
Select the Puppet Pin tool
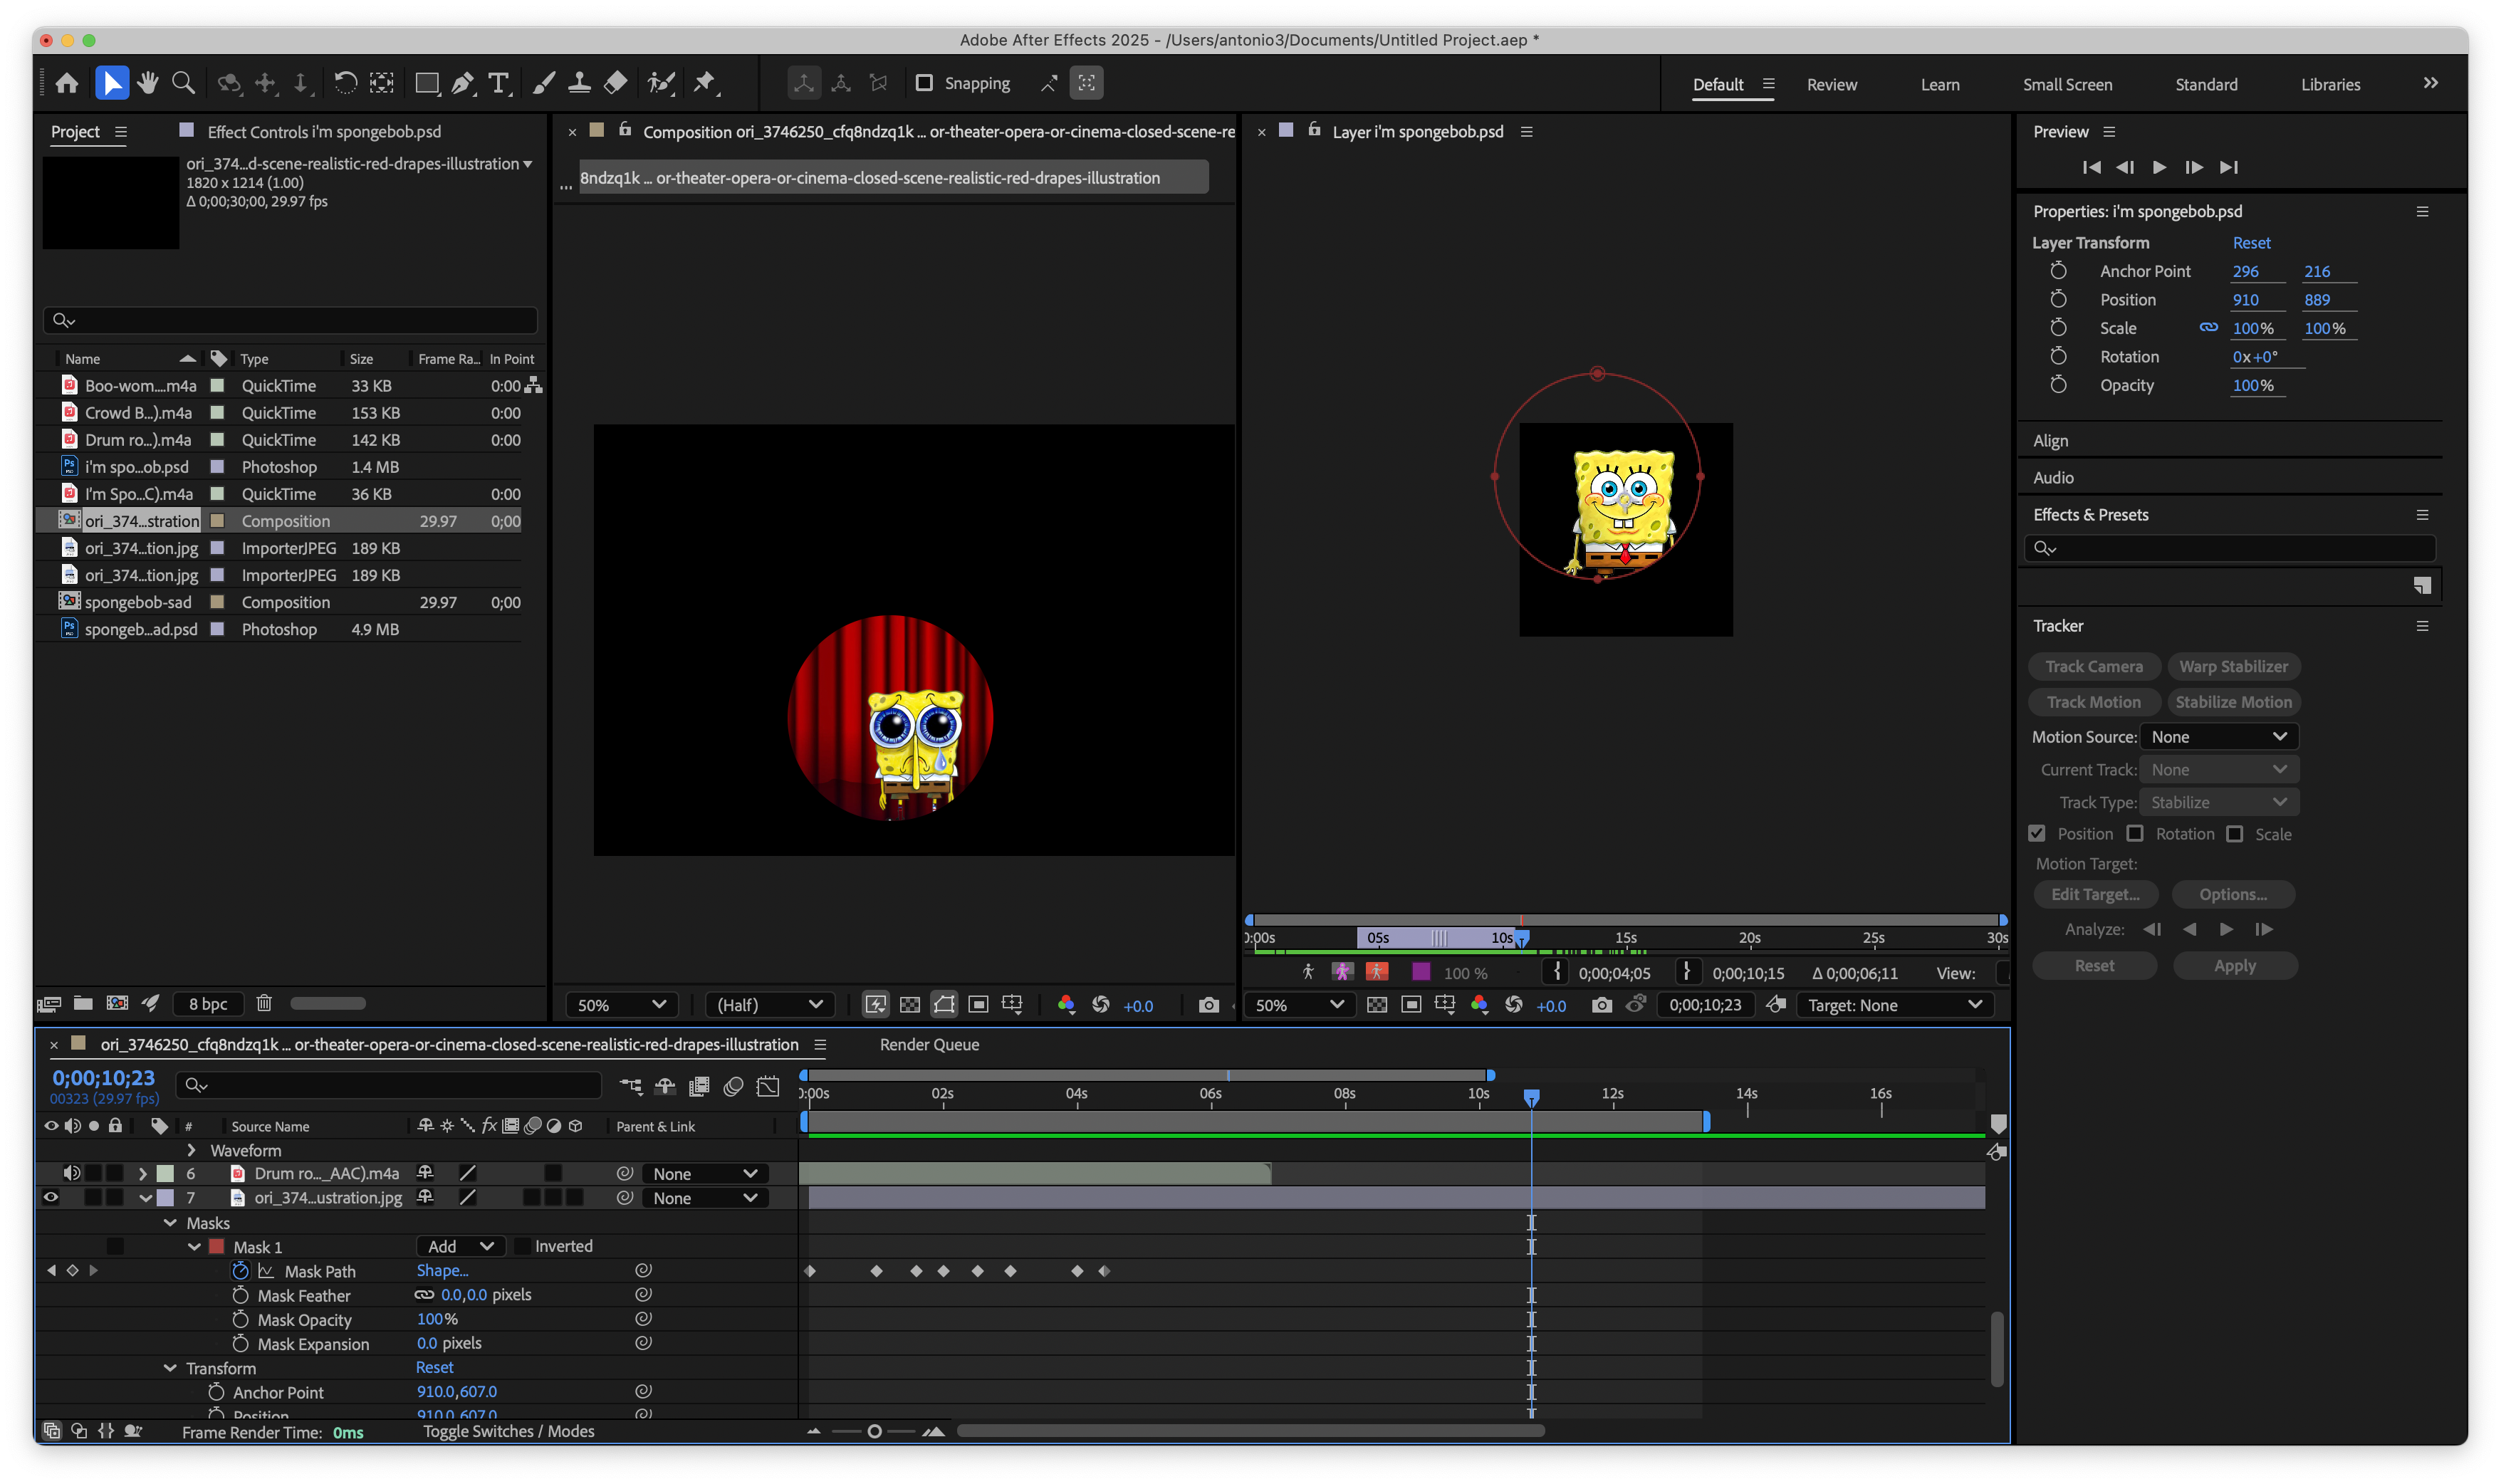705,83
